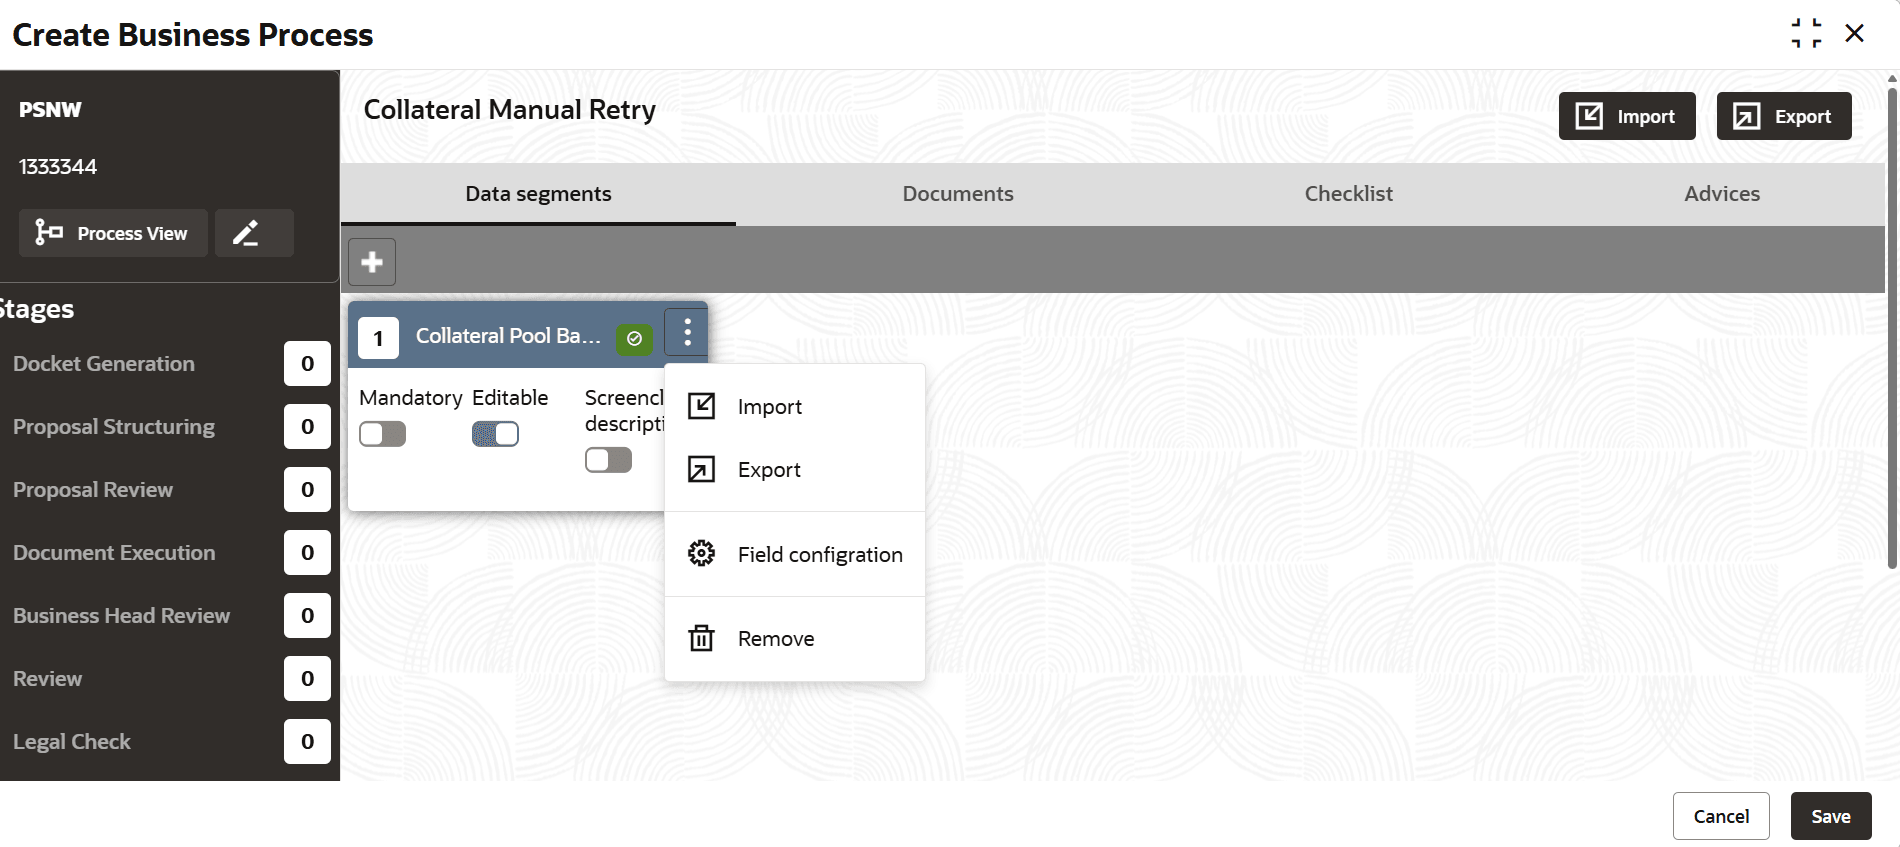Toggle the Screenclass description switch
The width and height of the screenshot is (1900, 847).
pyautogui.click(x=609, y=460)
